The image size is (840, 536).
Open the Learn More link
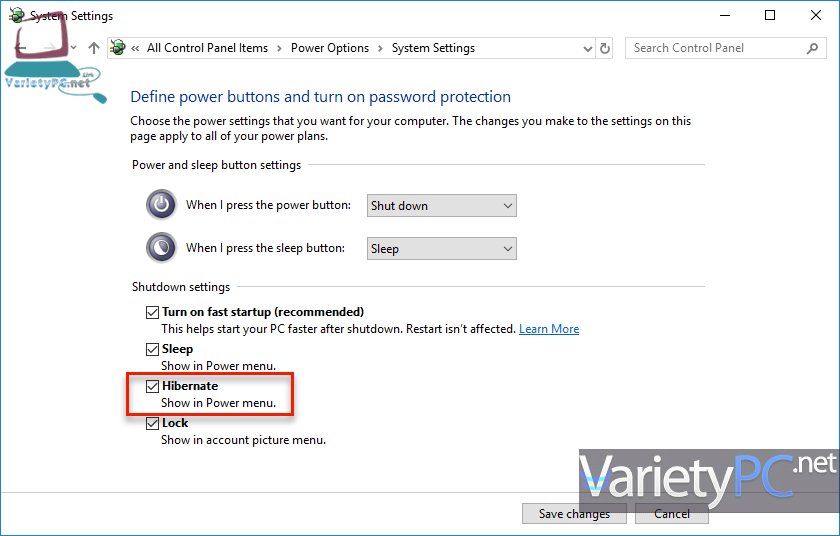pyautogui.click(x=549, y=329)
